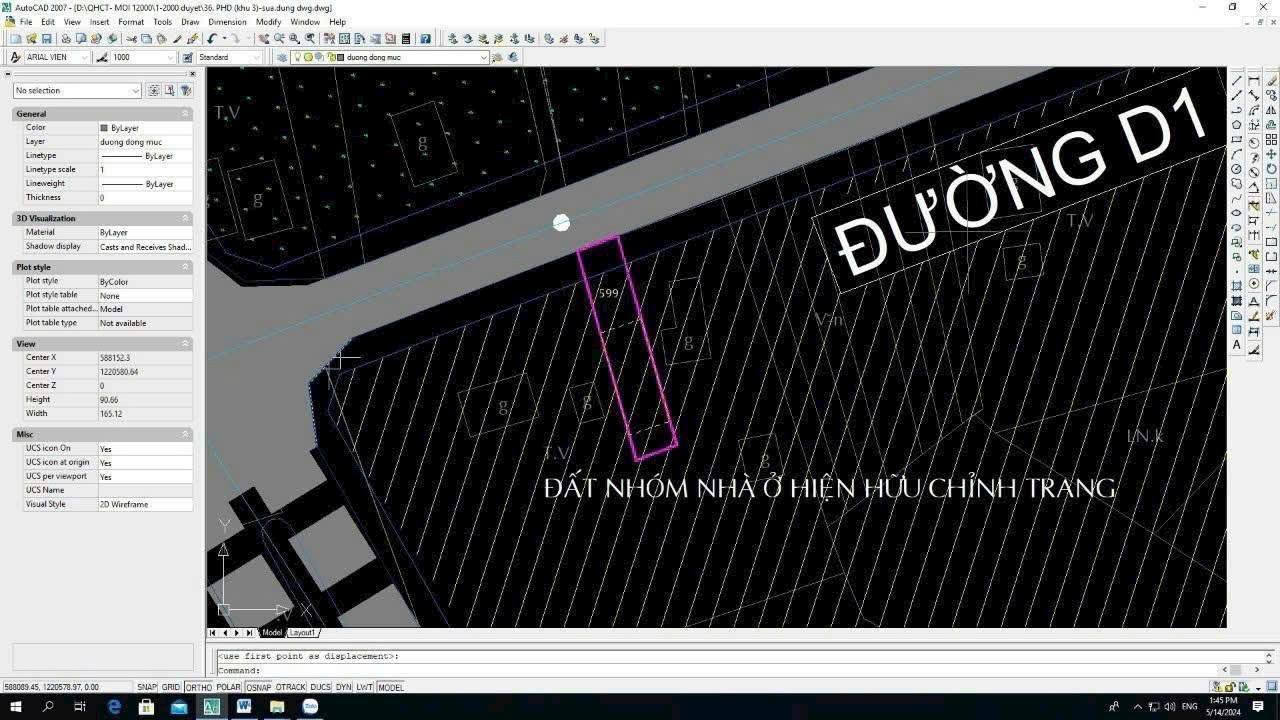Click the Save icon in the toolbar
The image size is (1280, 720).
[x=46, y=39]
